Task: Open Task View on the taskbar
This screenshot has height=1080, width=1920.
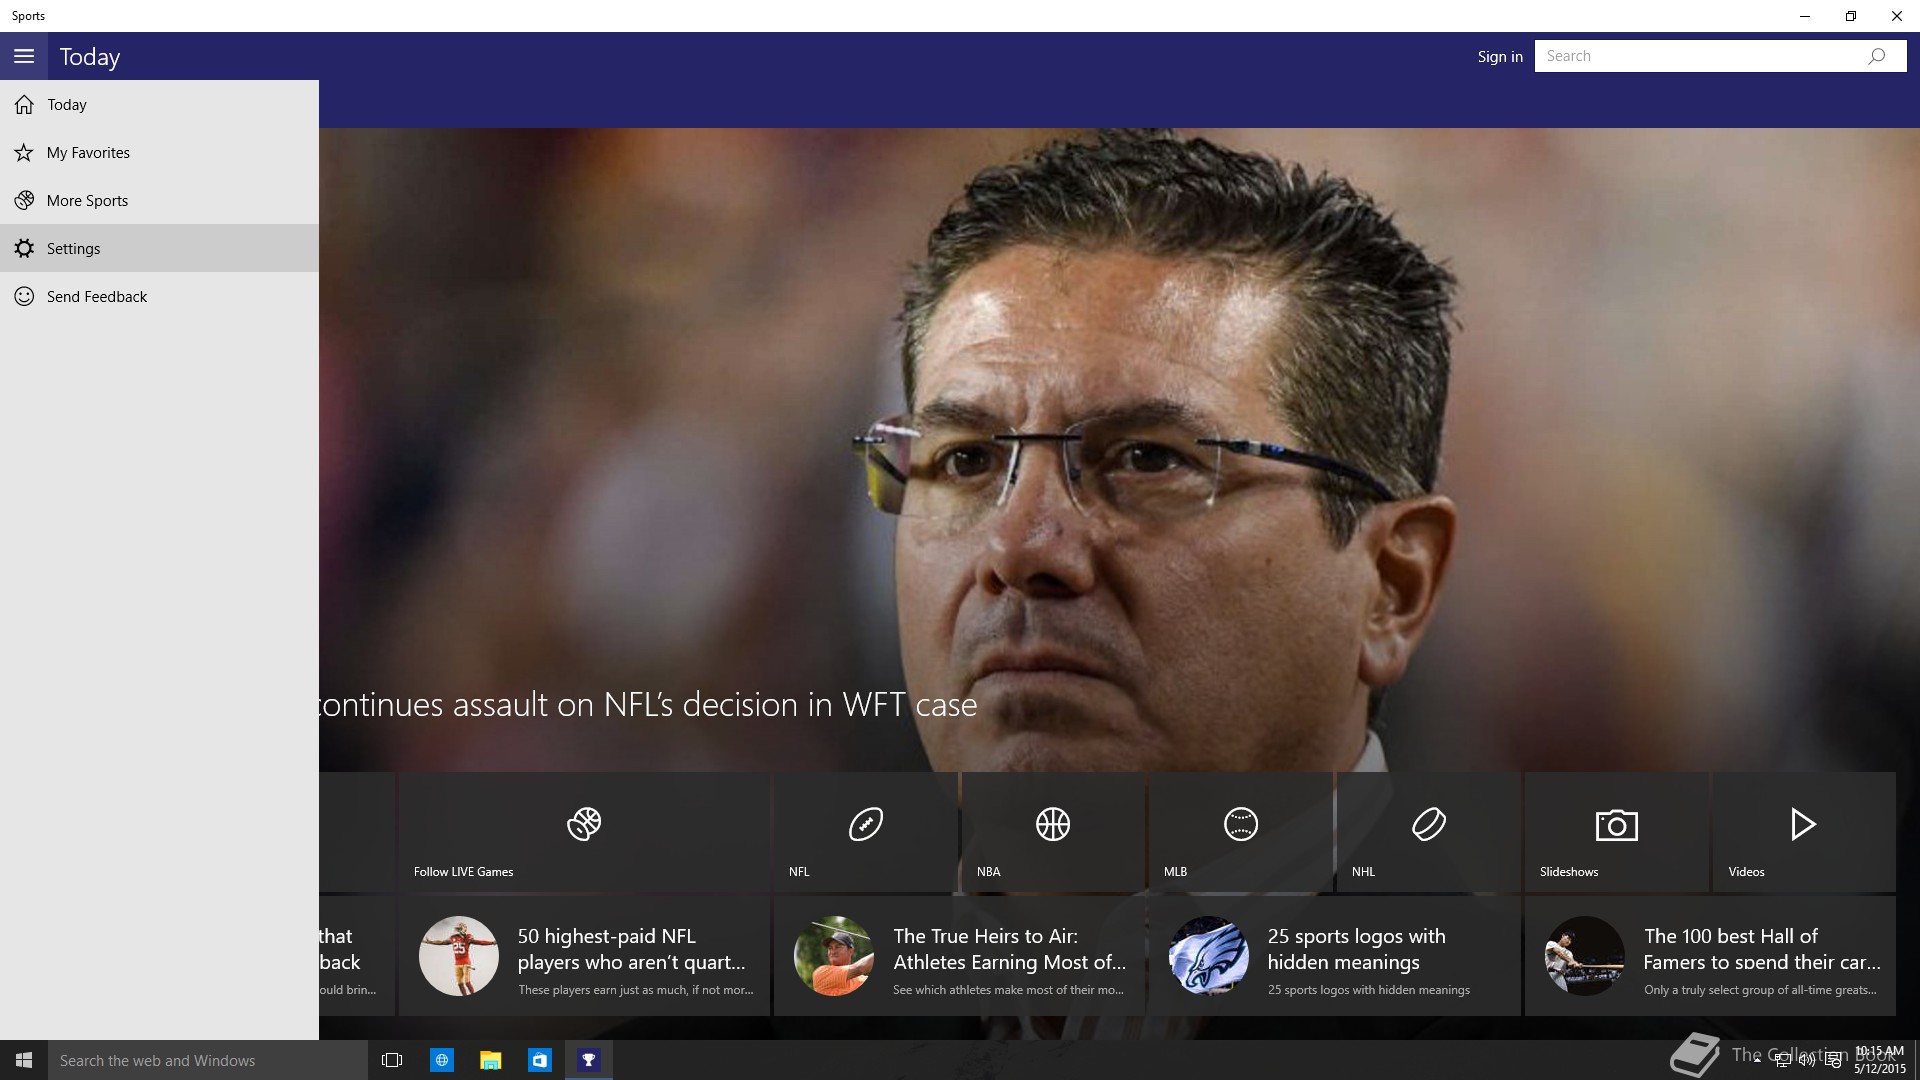Action: click(x=392, y=1060)
